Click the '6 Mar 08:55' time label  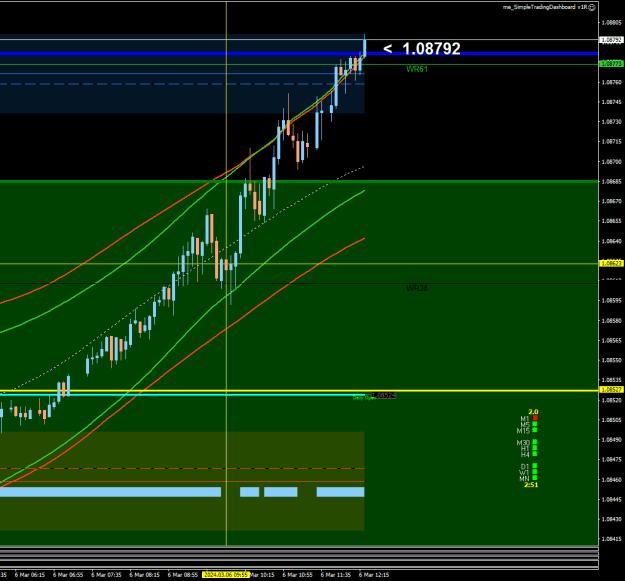[x=183, y=575]
